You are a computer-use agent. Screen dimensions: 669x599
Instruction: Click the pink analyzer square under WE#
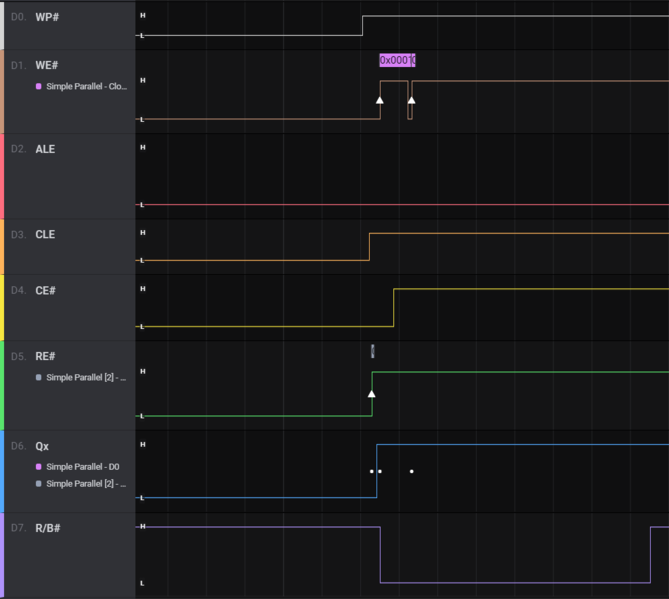(x=39, y=86)
